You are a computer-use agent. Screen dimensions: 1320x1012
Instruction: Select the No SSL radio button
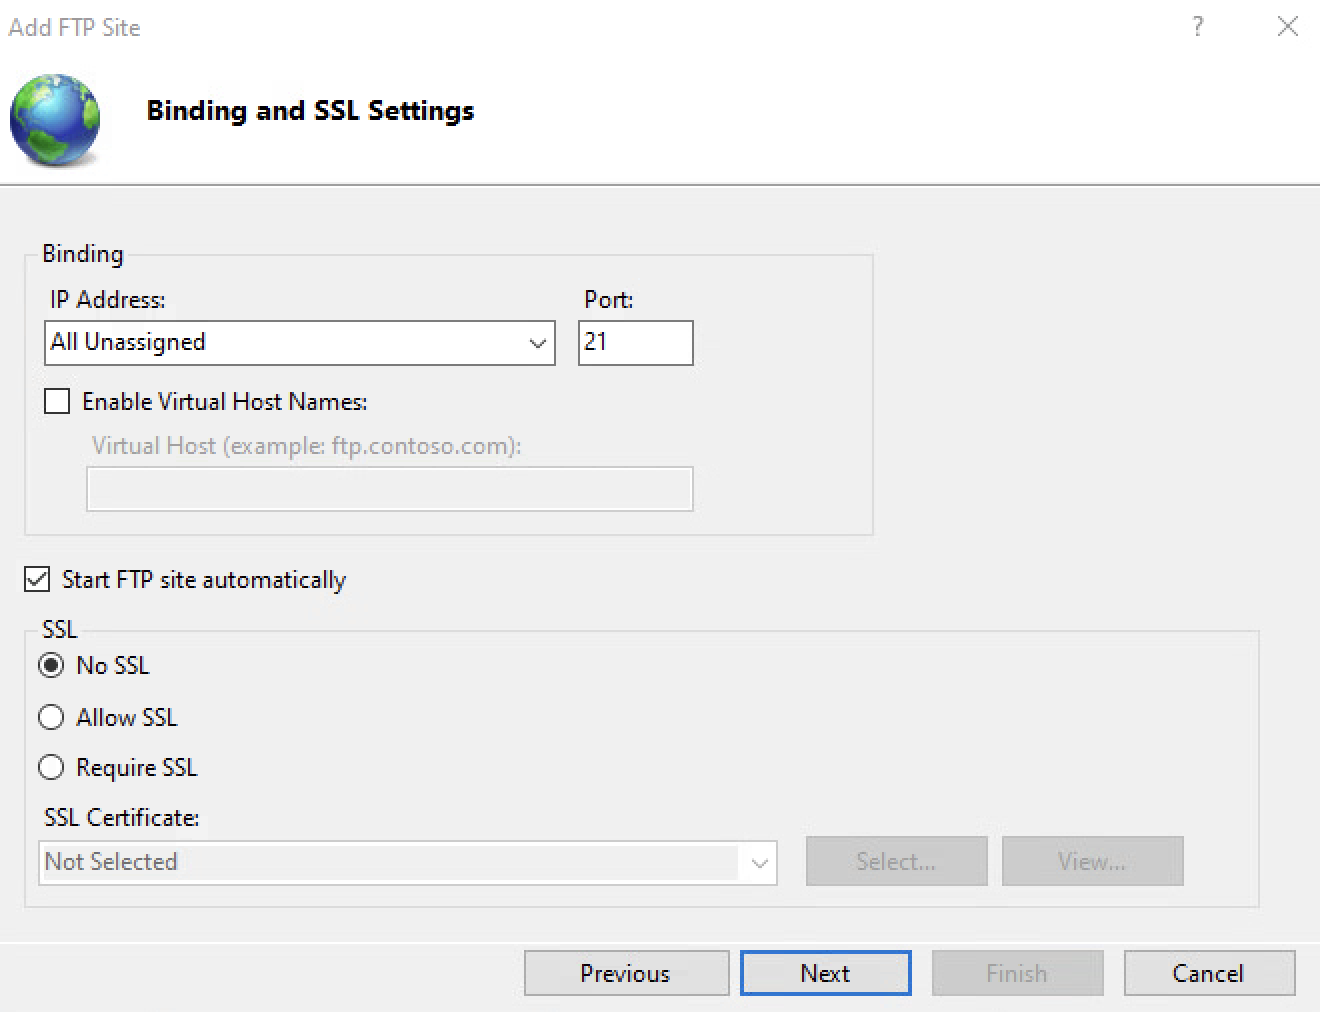coord(51,664)
